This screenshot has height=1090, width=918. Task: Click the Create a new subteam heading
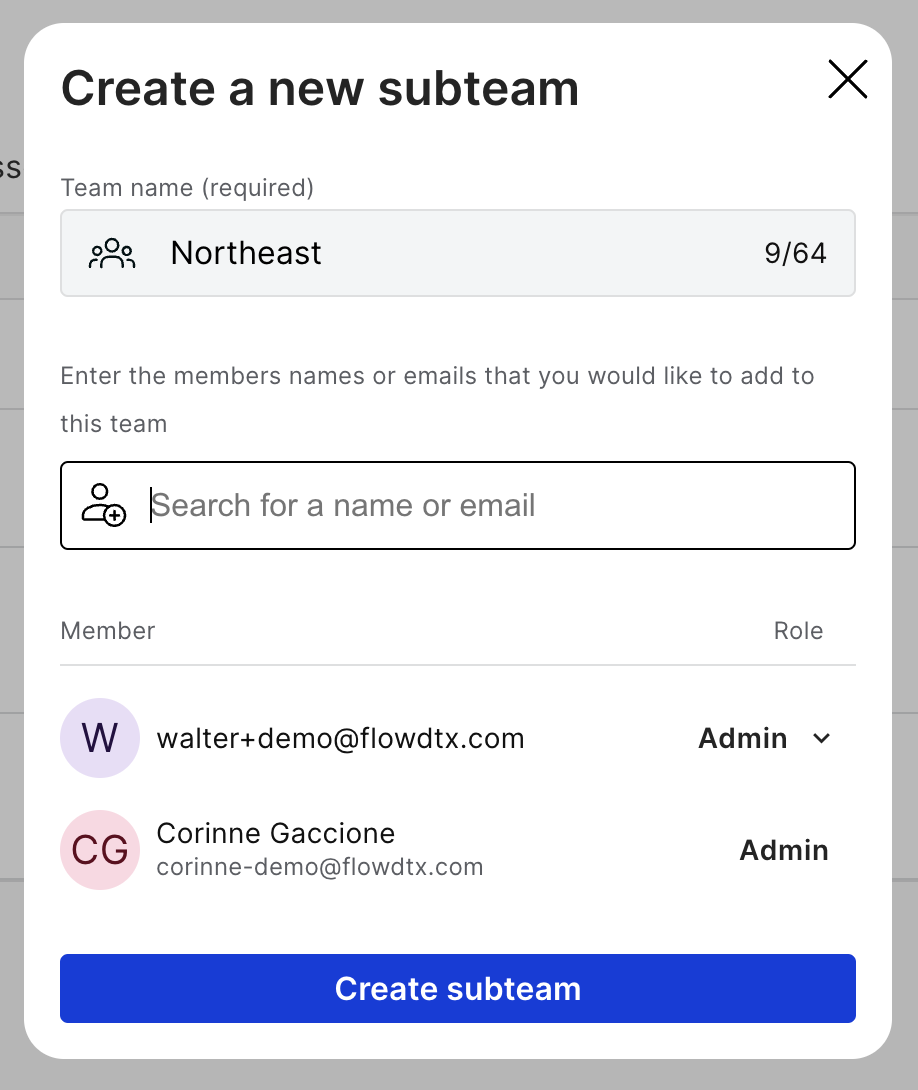pyautogui.click(x=320, y=89)
